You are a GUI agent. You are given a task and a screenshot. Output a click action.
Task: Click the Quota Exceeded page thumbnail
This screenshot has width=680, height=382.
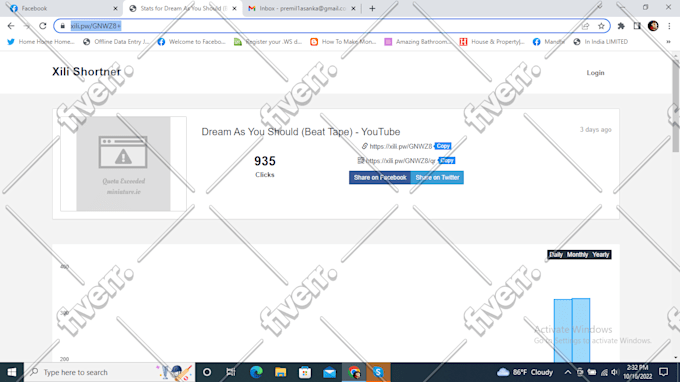click(x=124, y=163)
